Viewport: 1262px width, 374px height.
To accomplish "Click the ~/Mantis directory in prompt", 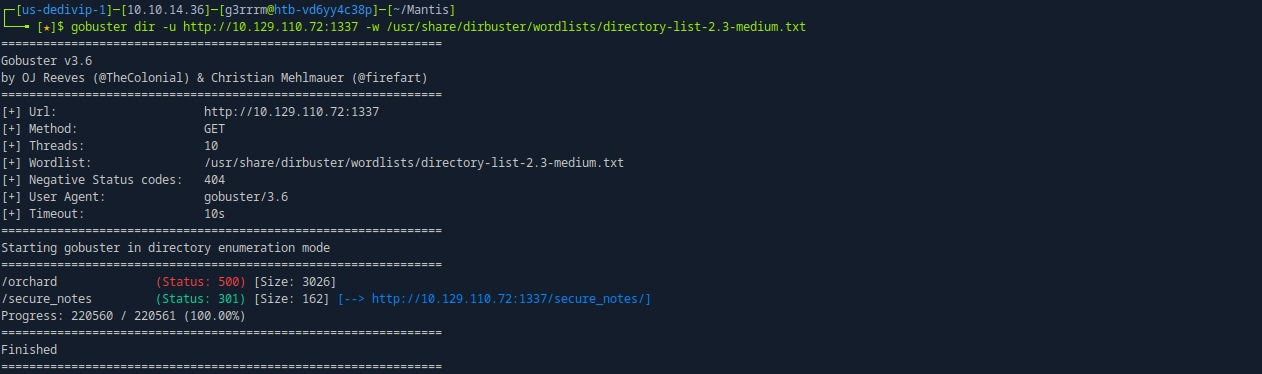I will click(378, 10).
